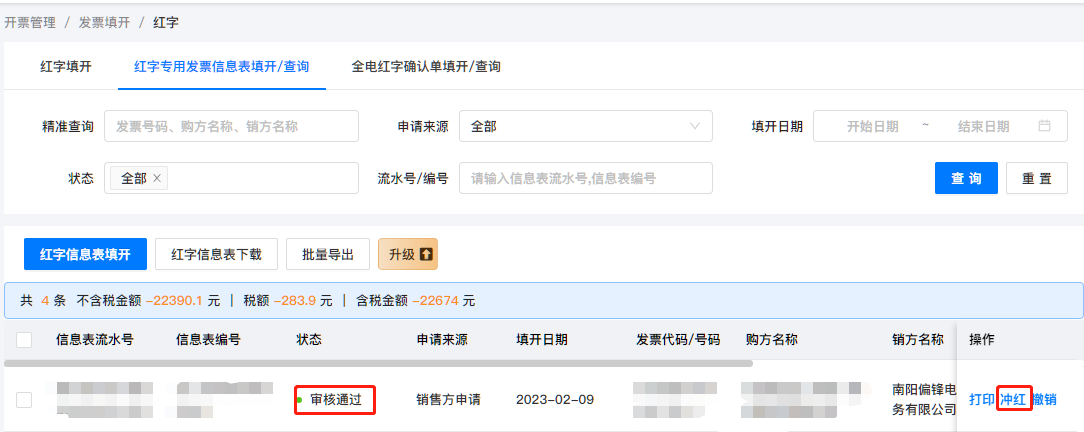The image size is (1084, 432).
Task: Navigate to 发票填开 breadcrumb
Action: pyautogui.click(x=104, y=22)
